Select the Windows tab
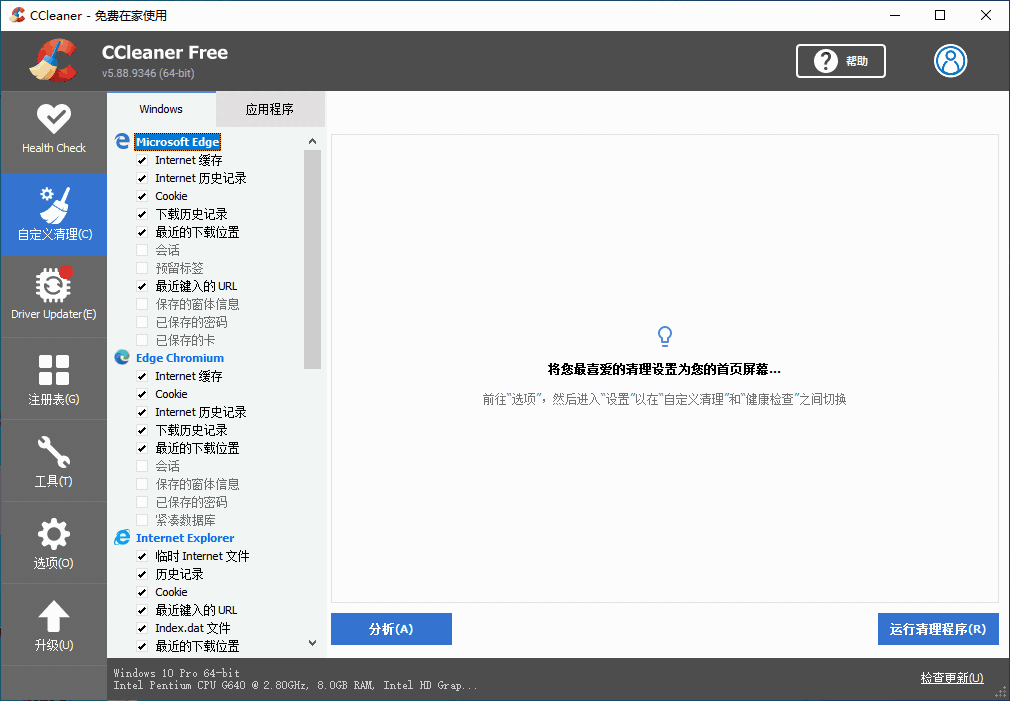Viewport: 1010px width, 701px height. tap(161, 108)
